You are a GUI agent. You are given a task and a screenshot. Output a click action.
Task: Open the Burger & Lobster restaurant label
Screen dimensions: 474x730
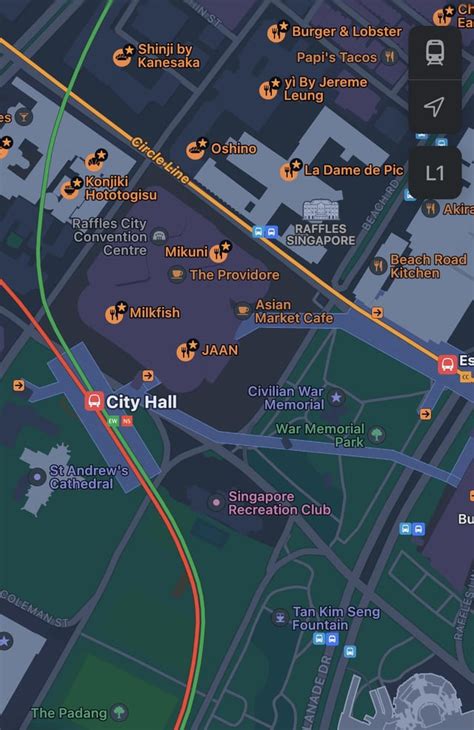pyautogui.click(x=346, y=32)
